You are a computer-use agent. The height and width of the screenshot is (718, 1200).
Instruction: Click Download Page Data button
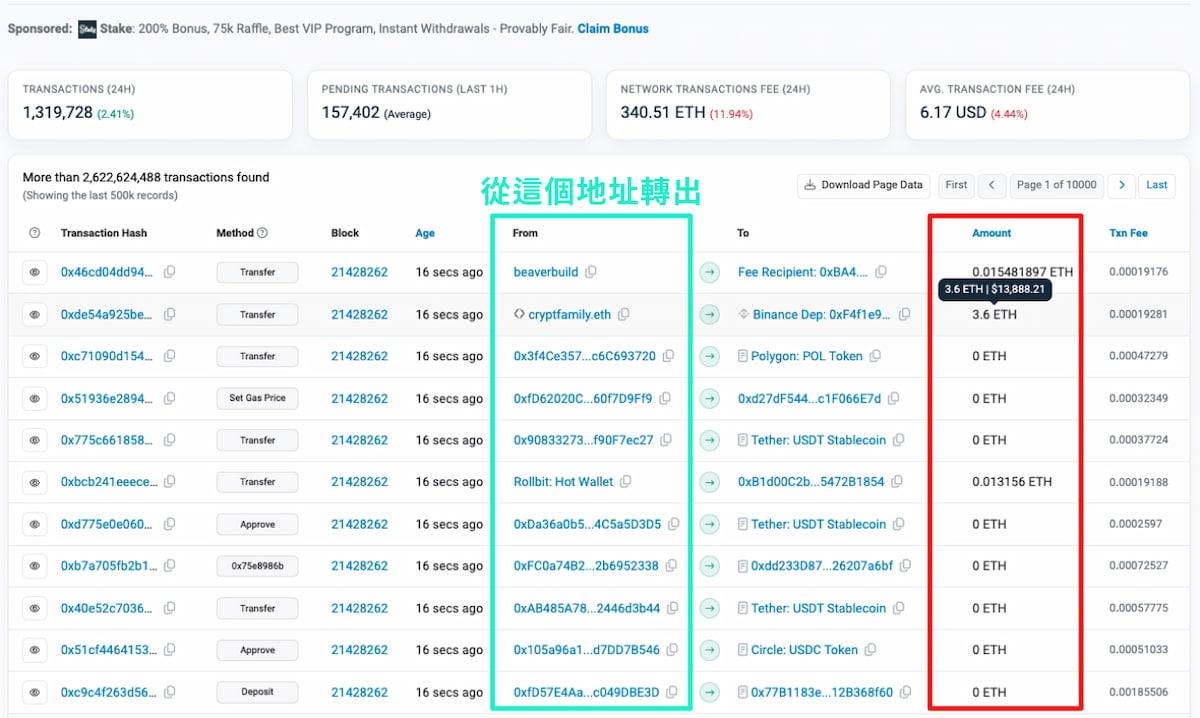tap(863, 185)
